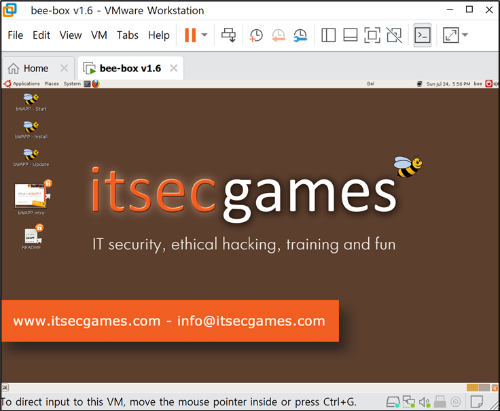The image size is (500, 411).
Task: Select the bWAPP - Start desktop icon
Action: 31,102
